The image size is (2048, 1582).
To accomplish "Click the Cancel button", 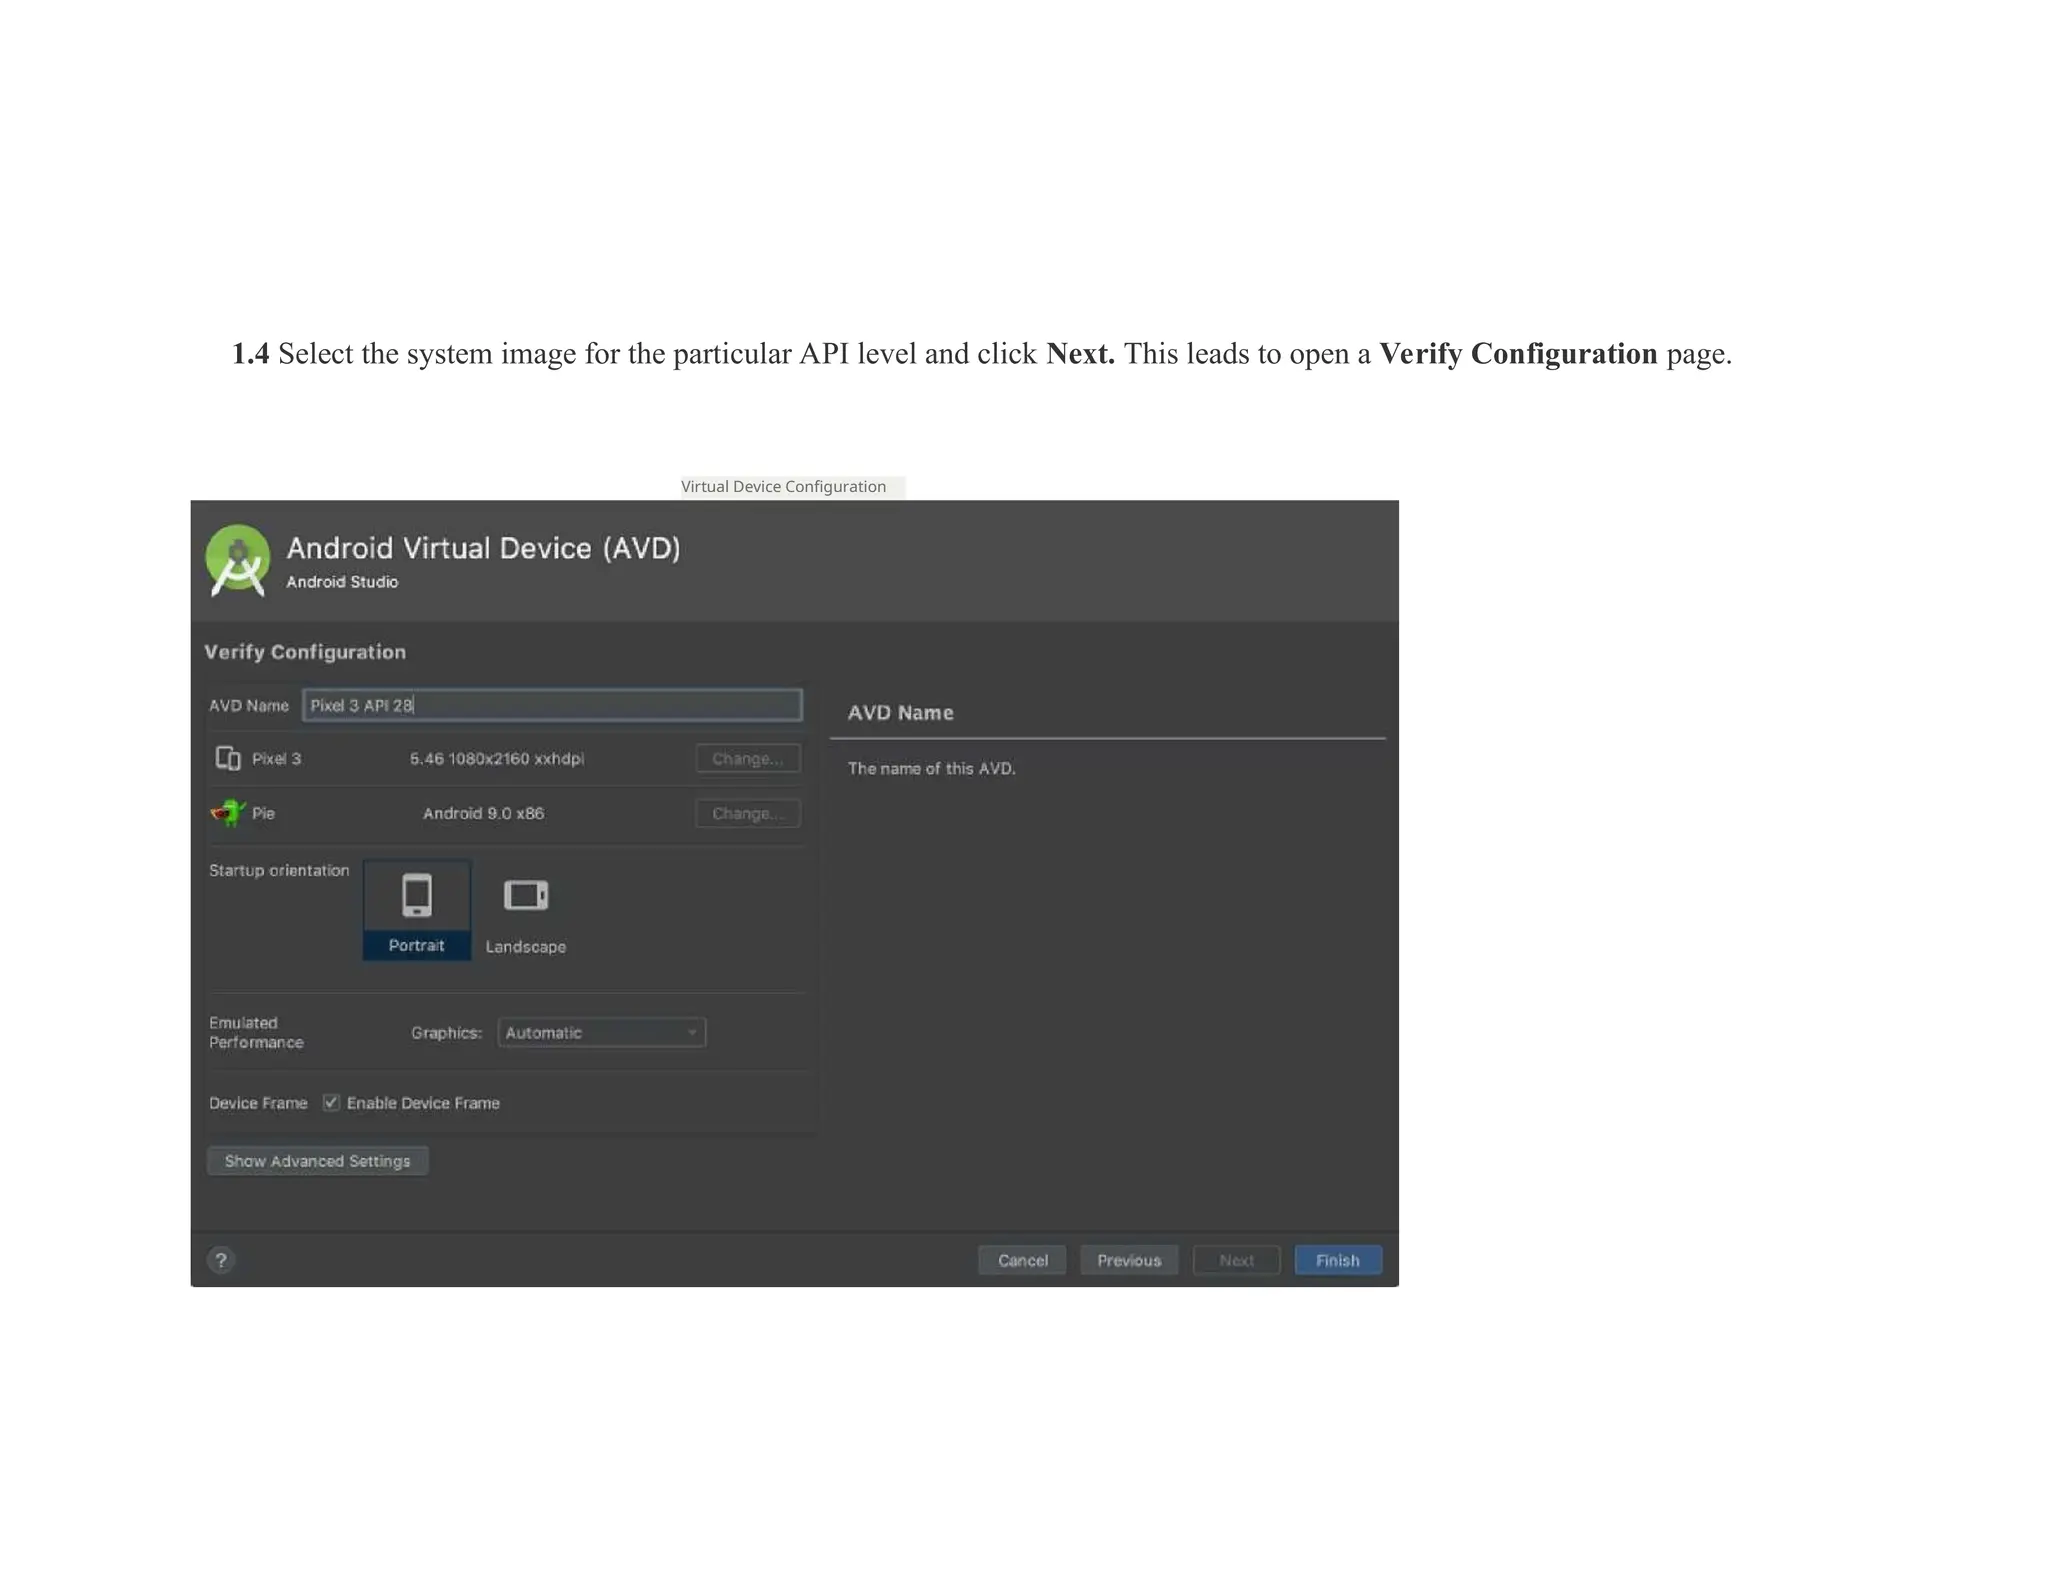I will point(1022,1260).
